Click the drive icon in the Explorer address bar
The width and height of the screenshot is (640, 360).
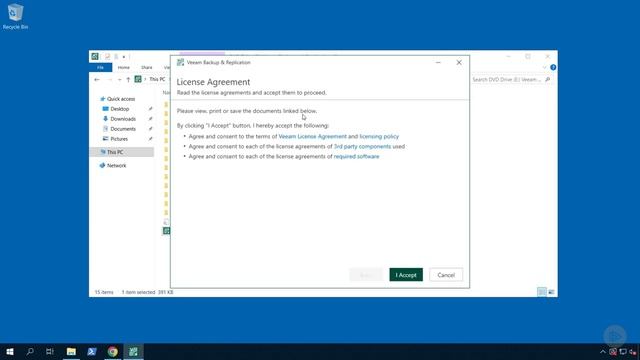pos(138,79)
